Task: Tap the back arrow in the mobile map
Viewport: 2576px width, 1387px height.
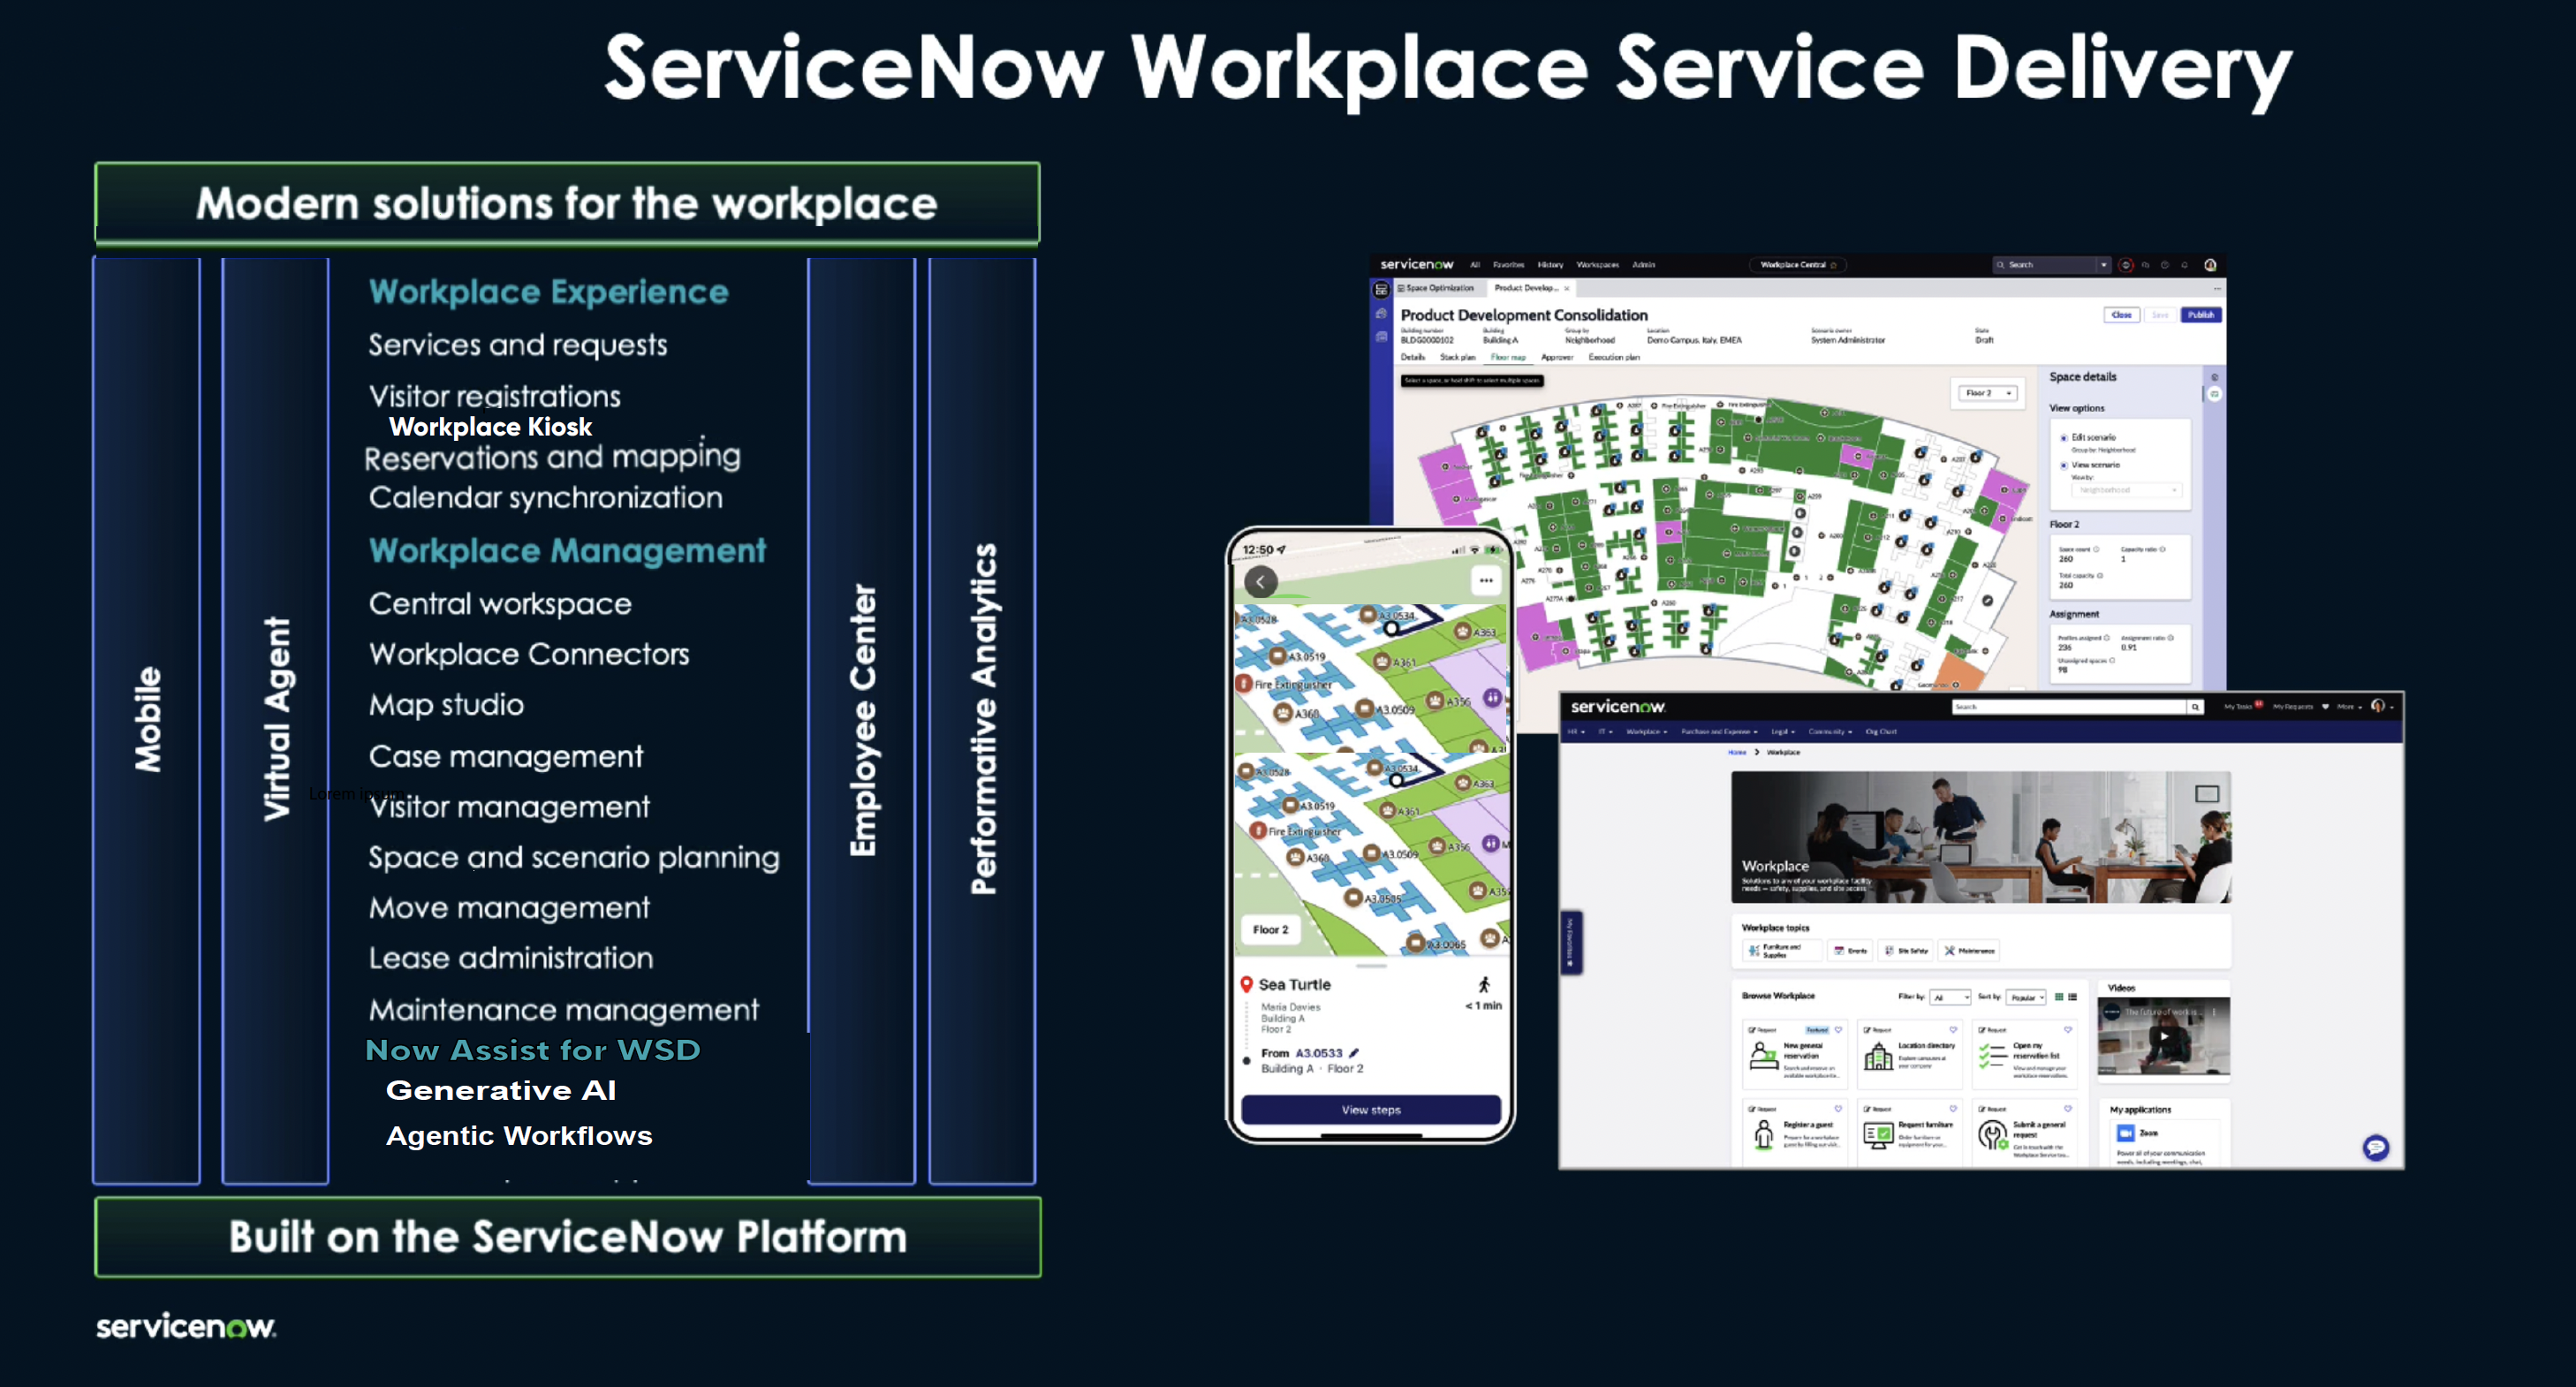Action: tap(1260, 582)
